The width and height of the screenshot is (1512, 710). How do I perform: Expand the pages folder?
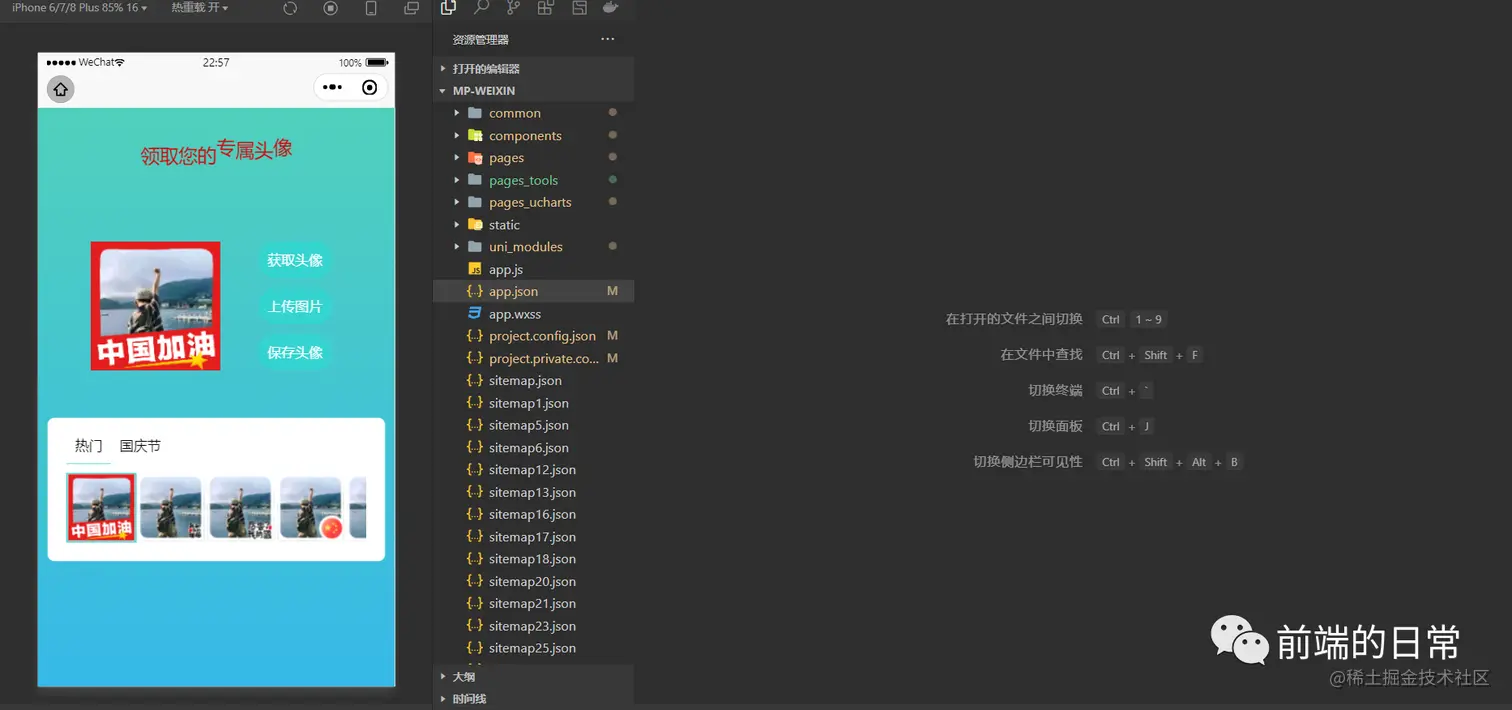[534, 158]
